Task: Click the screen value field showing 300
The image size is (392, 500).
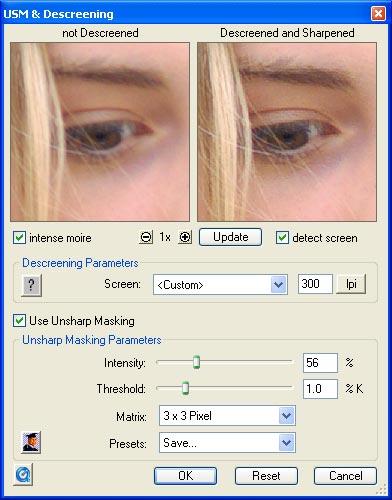Action: [315, 284]
